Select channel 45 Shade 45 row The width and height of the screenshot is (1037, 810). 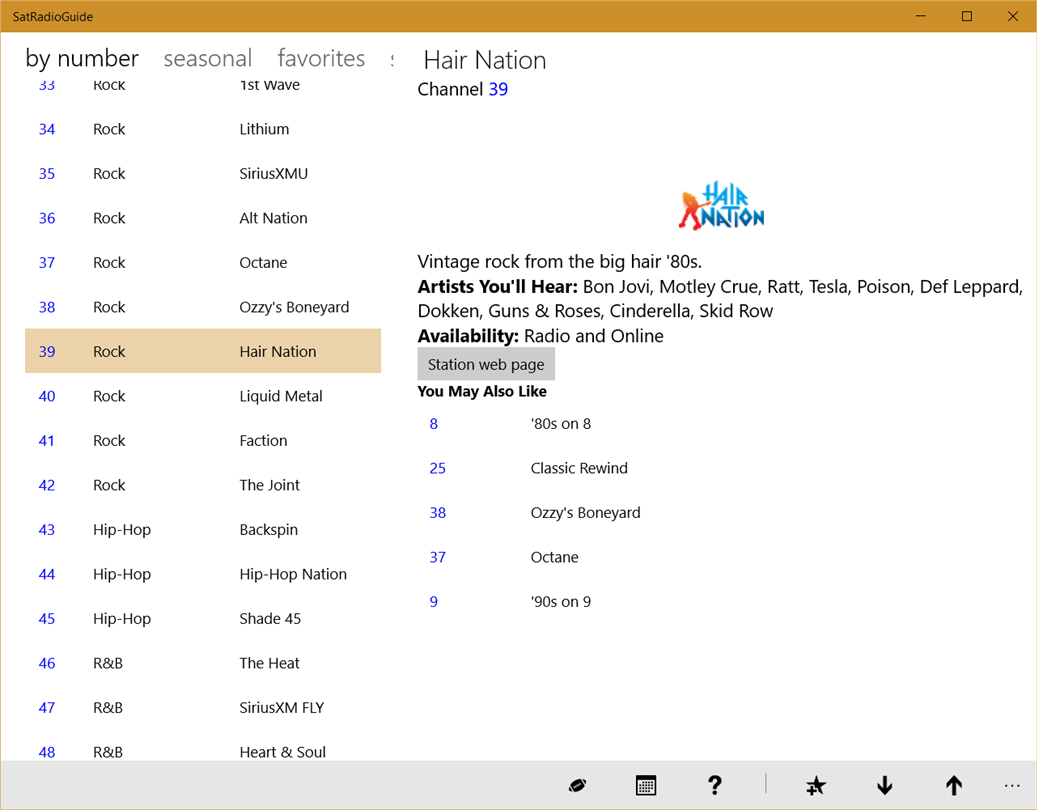coord(203,619)
